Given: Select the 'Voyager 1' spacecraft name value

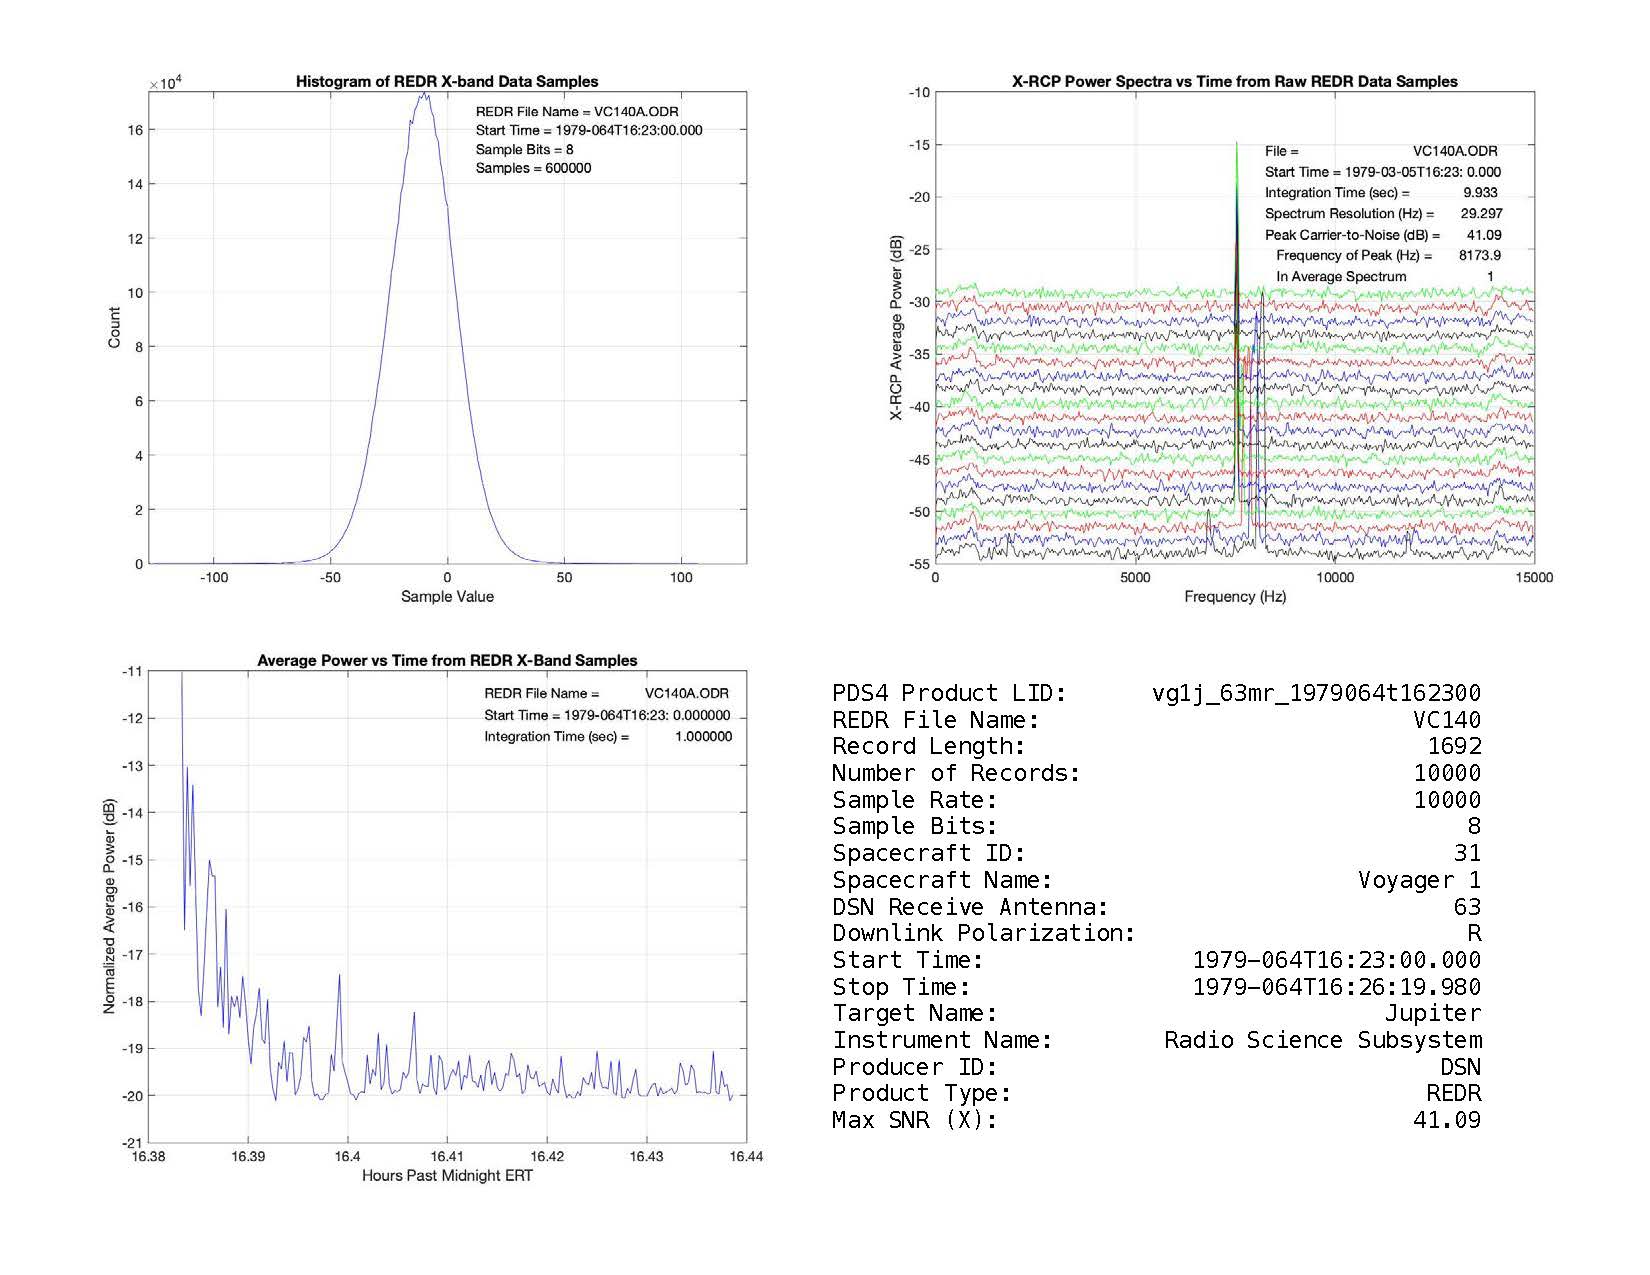Looking at the screenshot, I should tap(1419, 880).
